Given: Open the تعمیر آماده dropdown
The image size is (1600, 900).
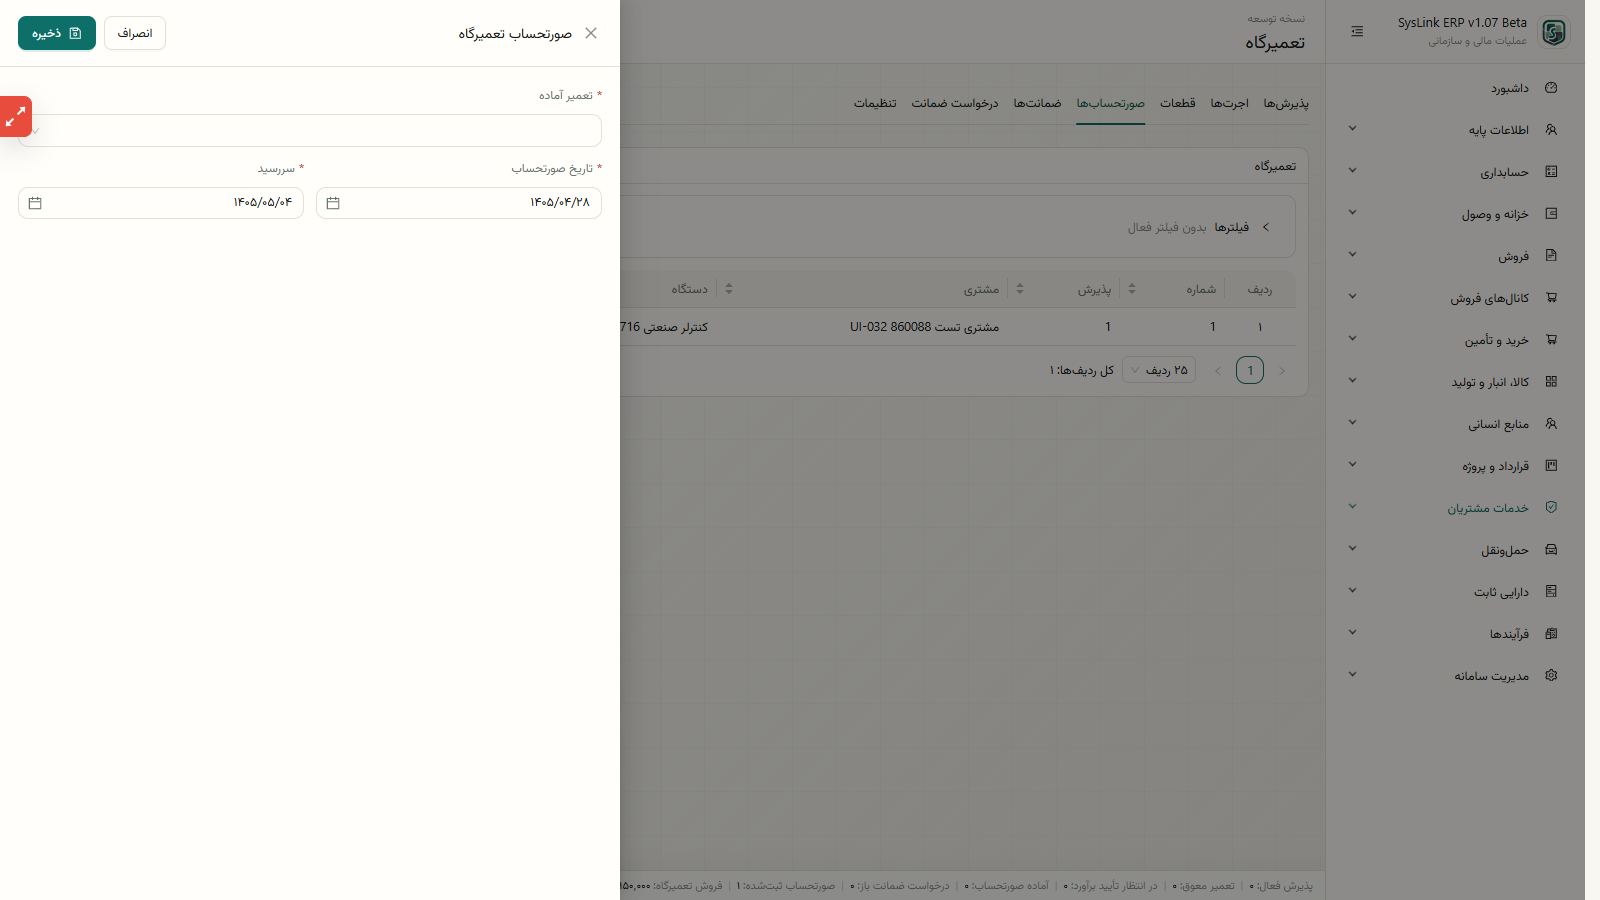Looking at the screenshot, I should [310, 131].
